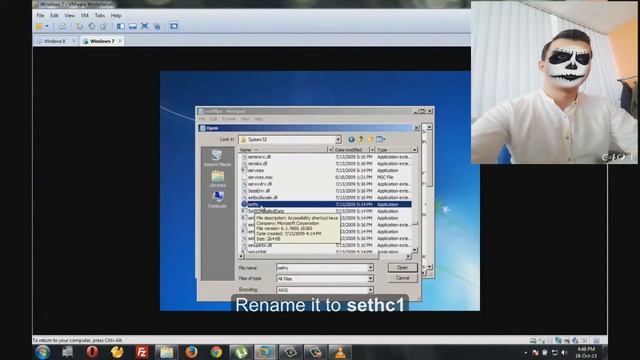
Task: Close the Windows 7 tab
Action: [120, 41]
